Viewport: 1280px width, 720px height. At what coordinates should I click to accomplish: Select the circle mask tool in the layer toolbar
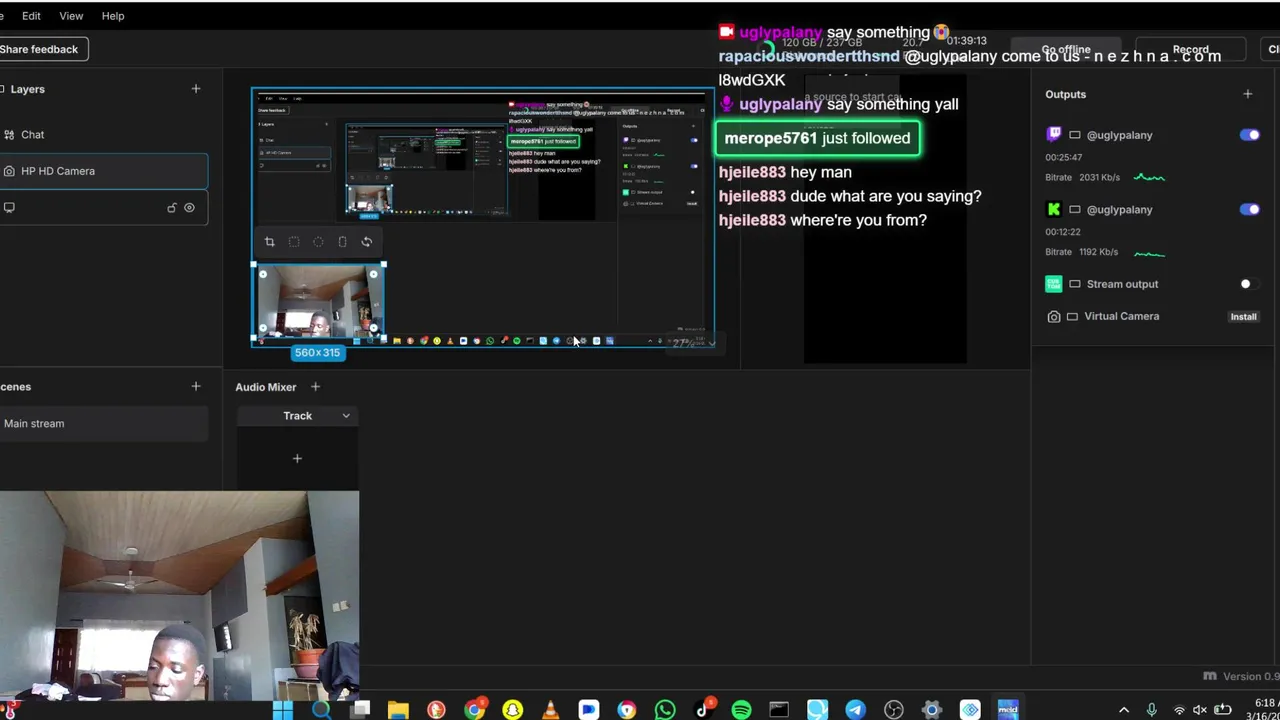[318, 241]
